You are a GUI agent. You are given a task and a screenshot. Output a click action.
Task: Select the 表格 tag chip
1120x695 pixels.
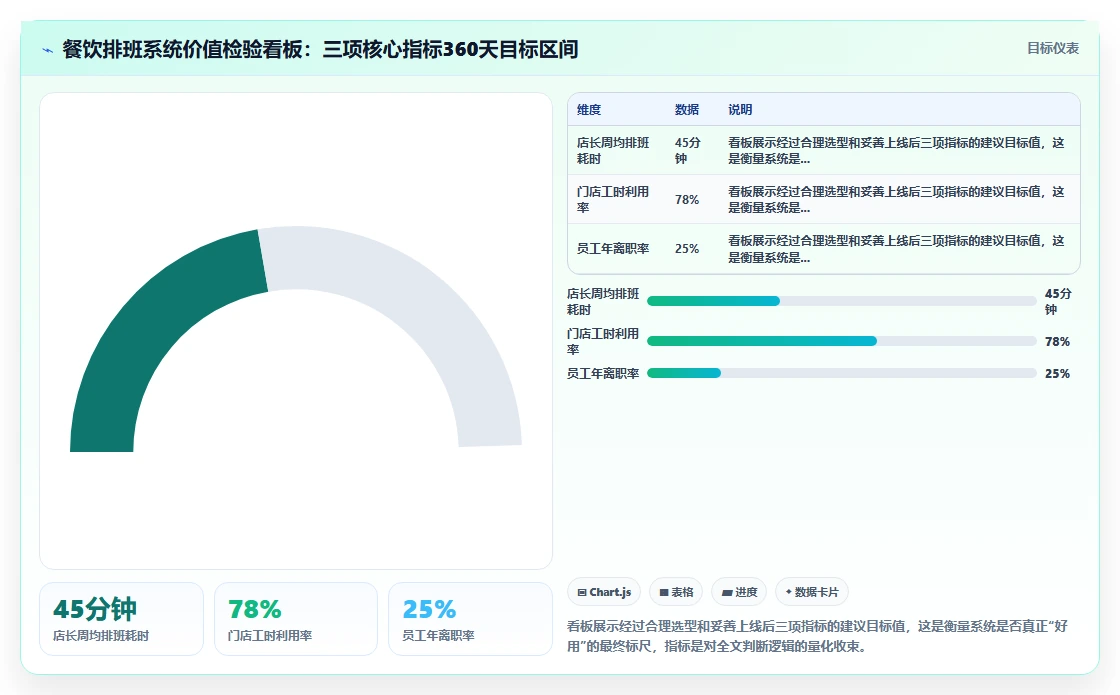[676, 592]
